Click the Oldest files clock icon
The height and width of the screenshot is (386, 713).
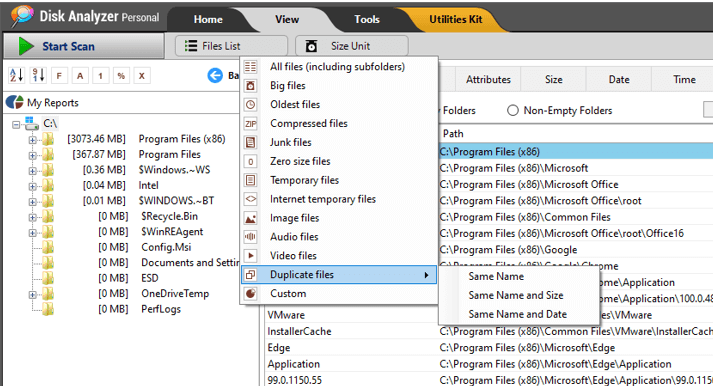[251, 105]
